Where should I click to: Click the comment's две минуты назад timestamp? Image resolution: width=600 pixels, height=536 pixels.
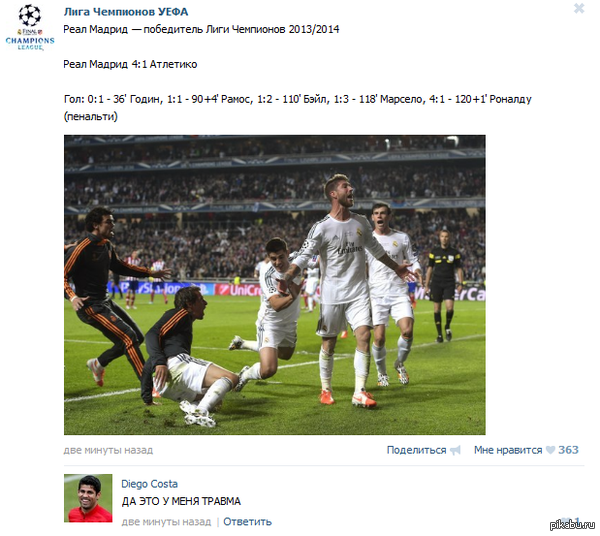[166, 521]
